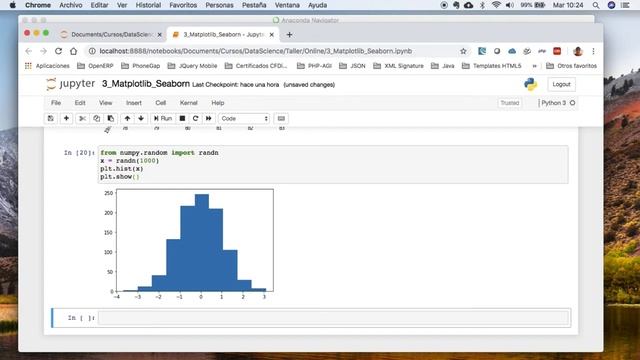Go back in Chrome

(29, 51)
